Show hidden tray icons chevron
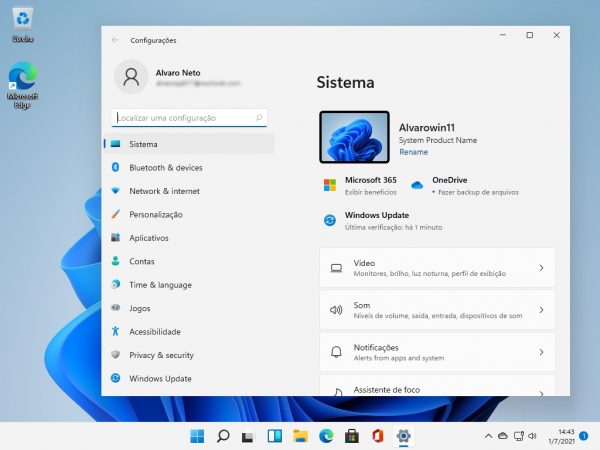The width and height of the screenshot is (600, 450). click(489, 436)
